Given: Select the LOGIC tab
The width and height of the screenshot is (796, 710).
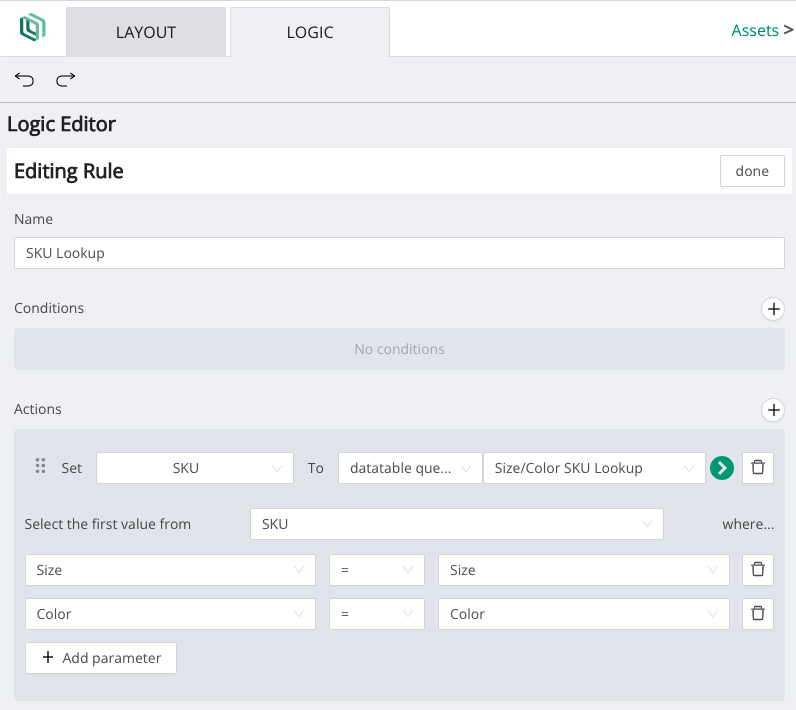Looking at the screenshot, I should [x=310, y=32].
